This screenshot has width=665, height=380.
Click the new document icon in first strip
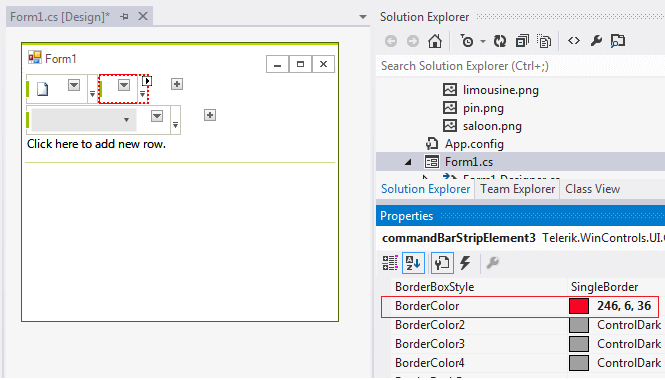(42, 89)
